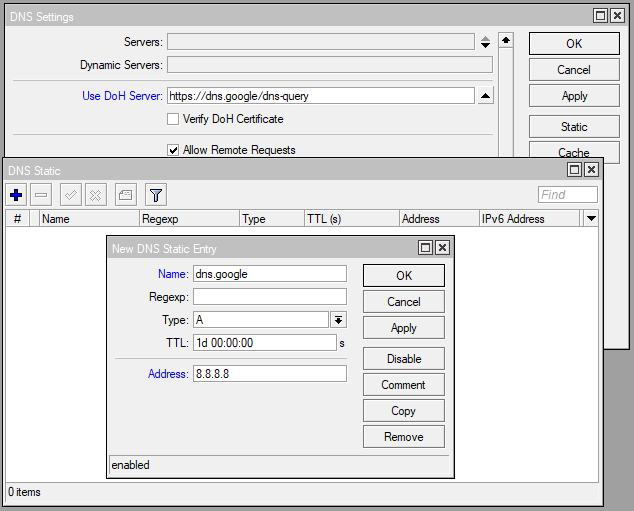Click the Servers input field in DNS Settings
The image size is (634, 511).
coord(321,42)
